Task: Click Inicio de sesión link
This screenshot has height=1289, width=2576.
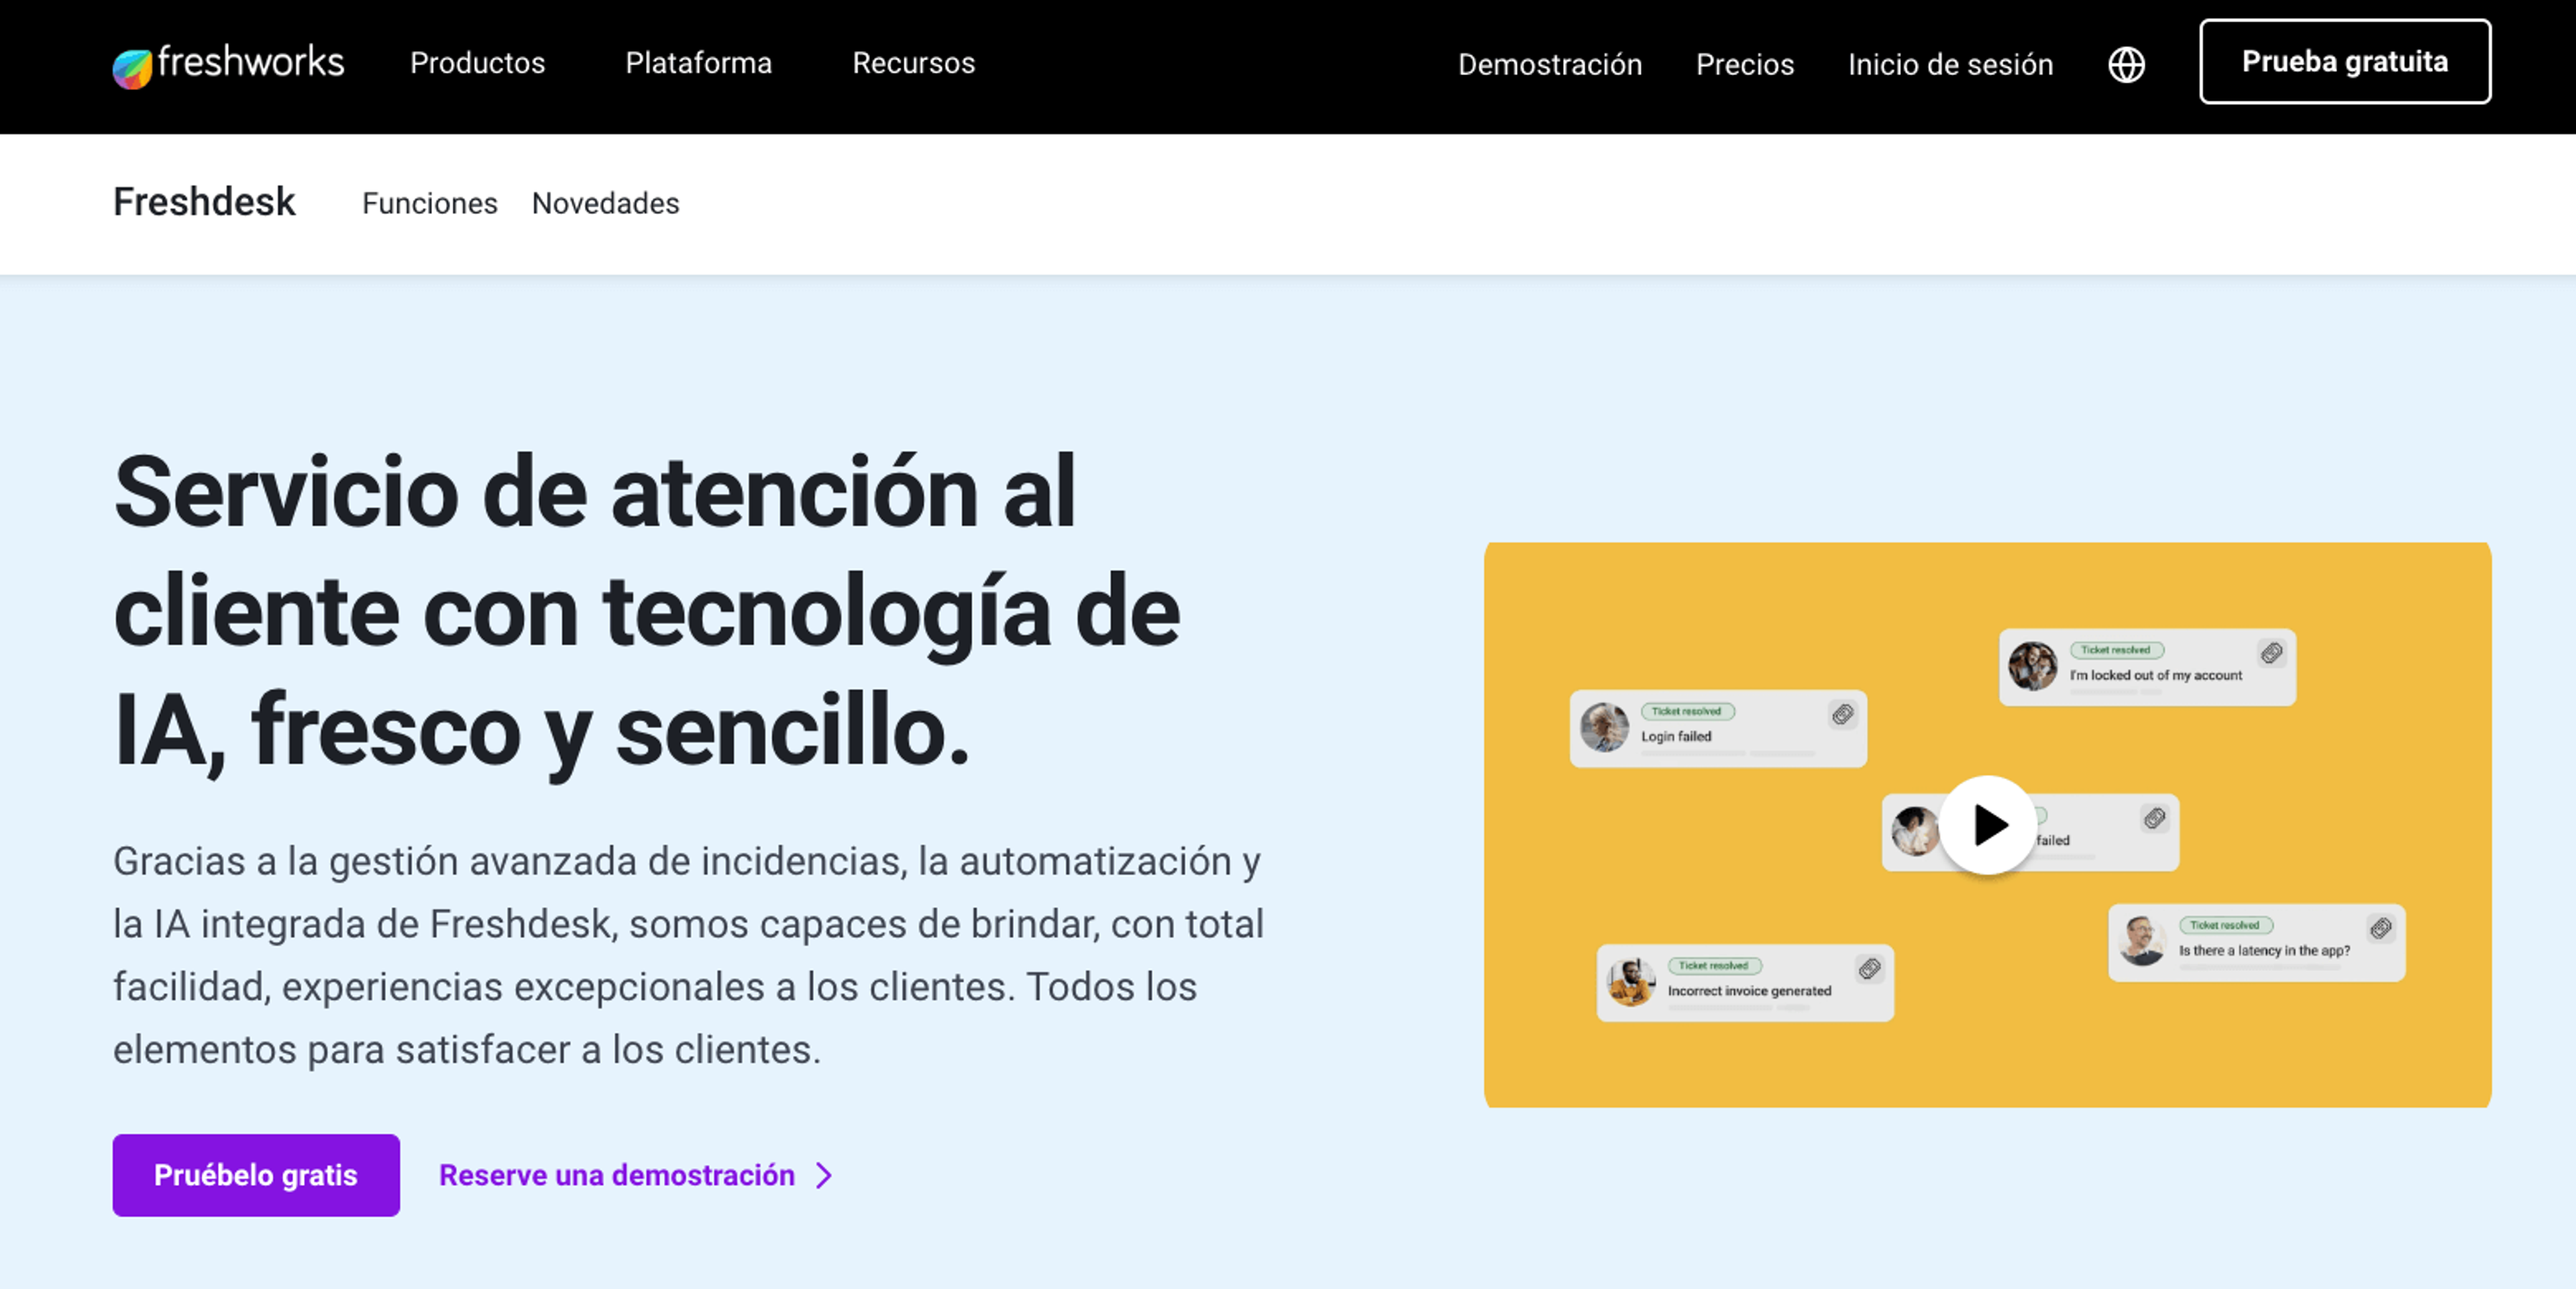Action: click(x=1950, y=65)
